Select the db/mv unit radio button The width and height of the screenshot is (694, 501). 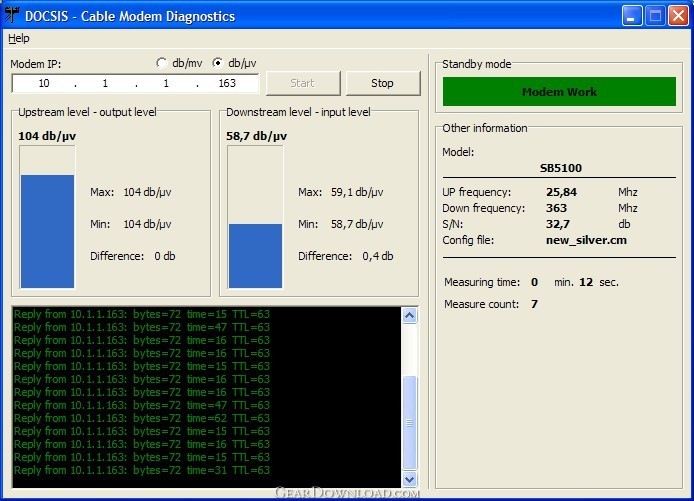tap(162, 63)
